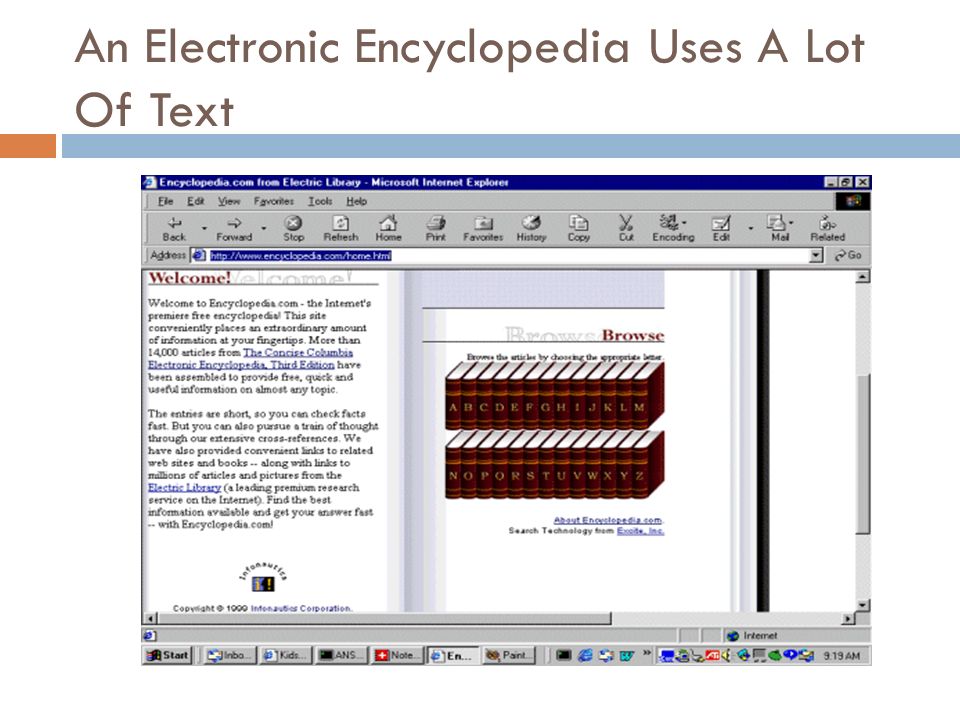Switch to the Paint taskbar window
The image size is (960, 720).
point(508,655)
